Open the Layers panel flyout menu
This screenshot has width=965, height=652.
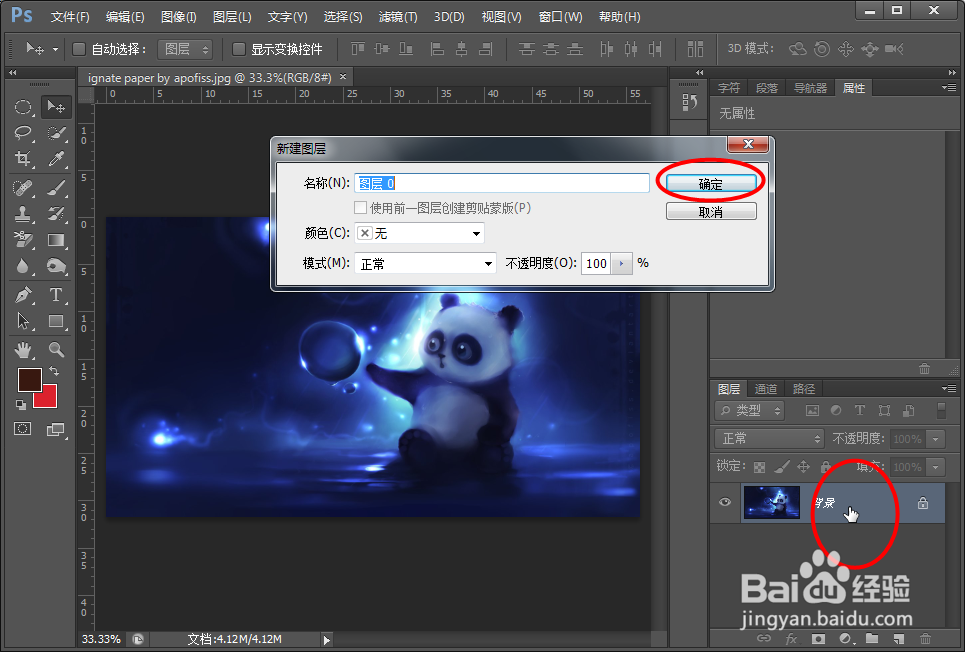tap(948, 388)
